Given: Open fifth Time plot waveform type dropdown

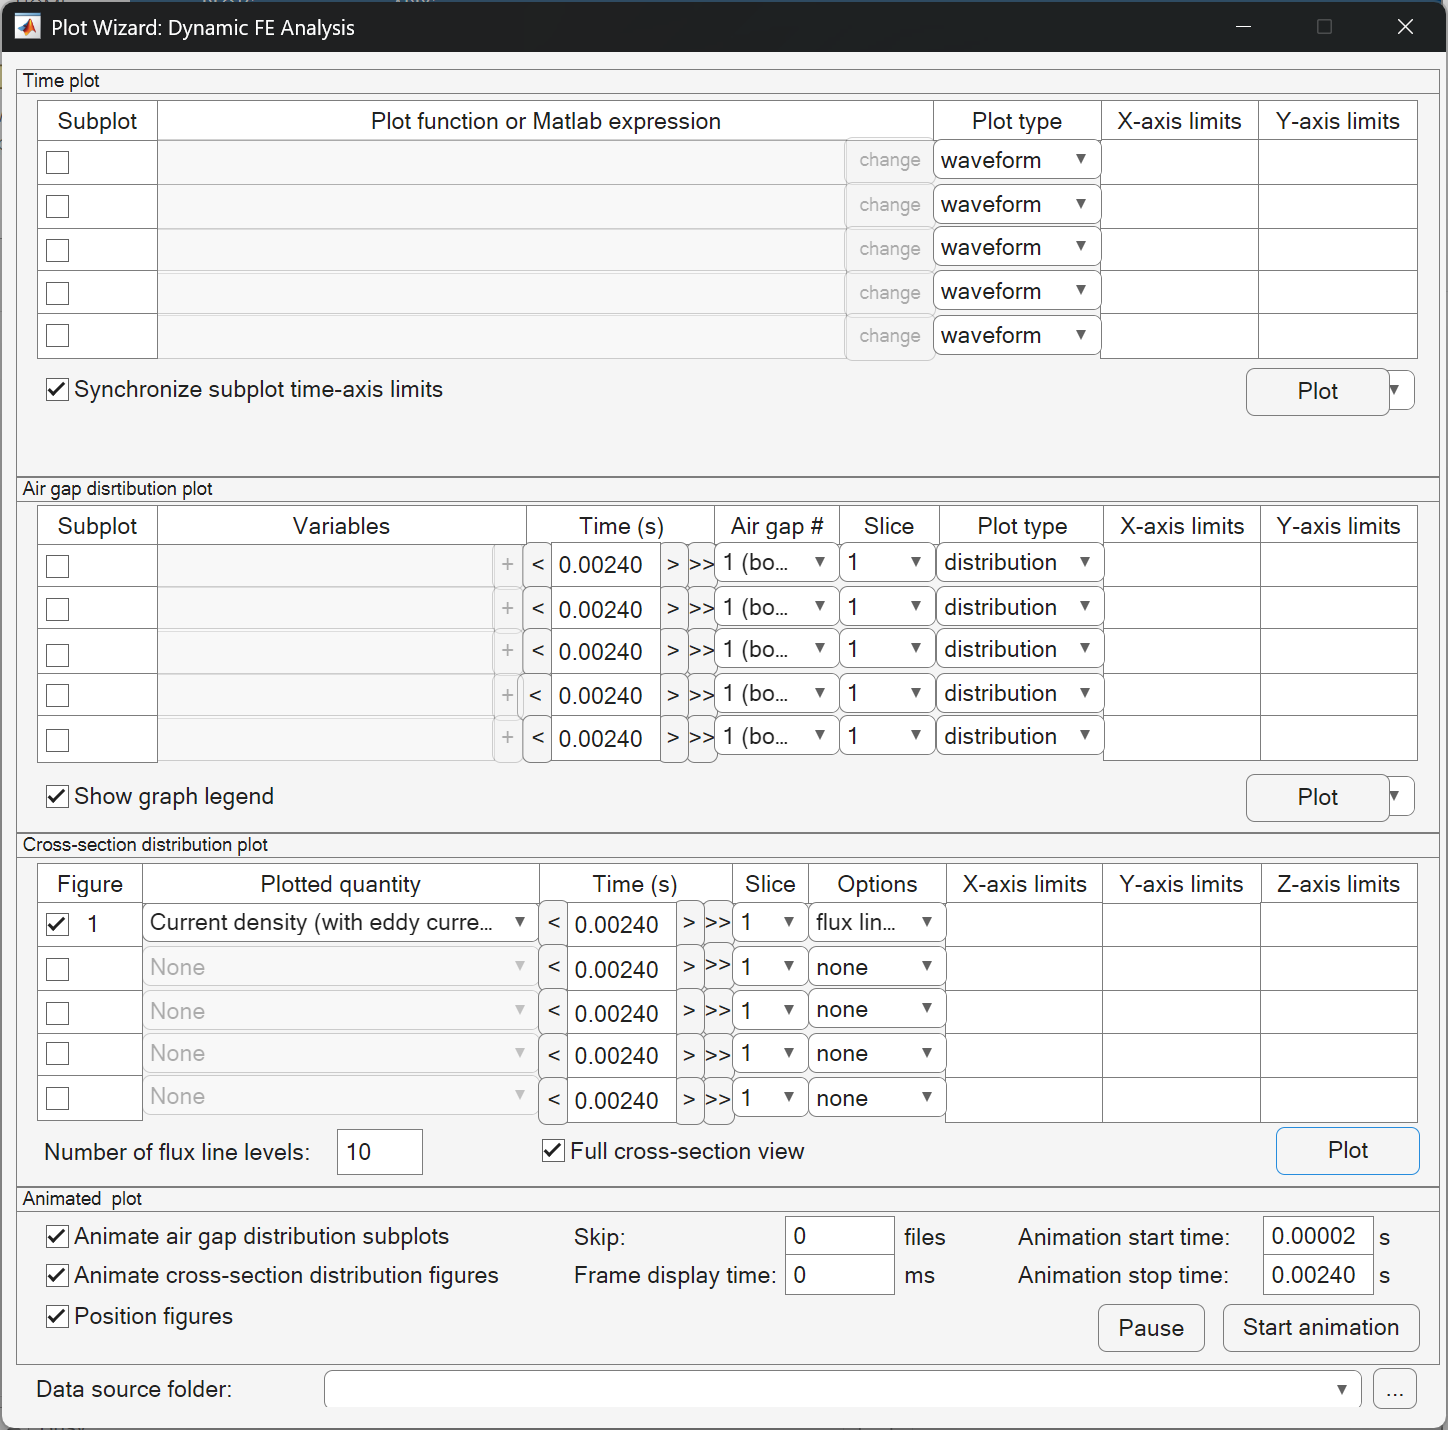Looking at the screenshot, I should point(1017,335).
